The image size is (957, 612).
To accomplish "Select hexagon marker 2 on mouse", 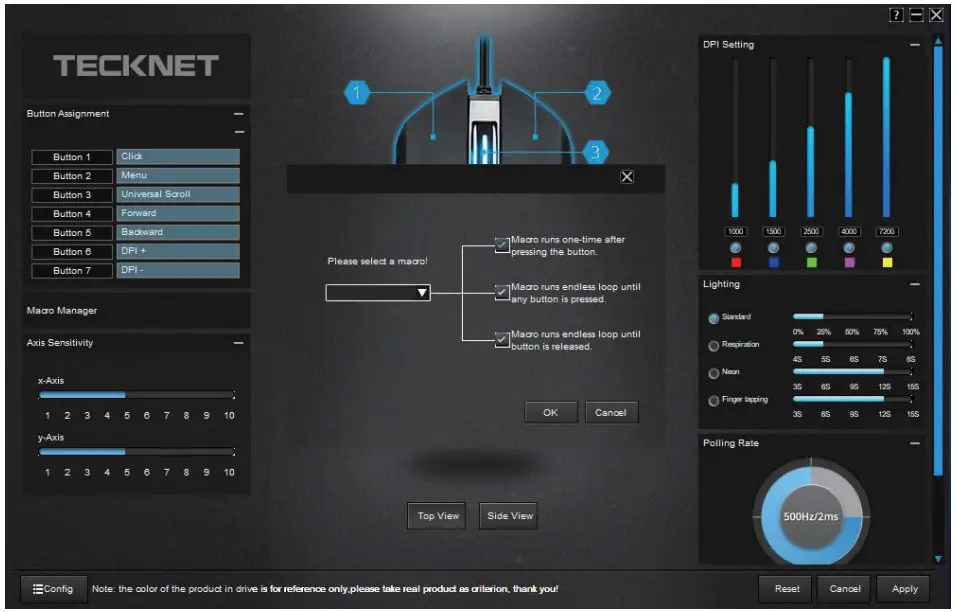I will (597, 93).
